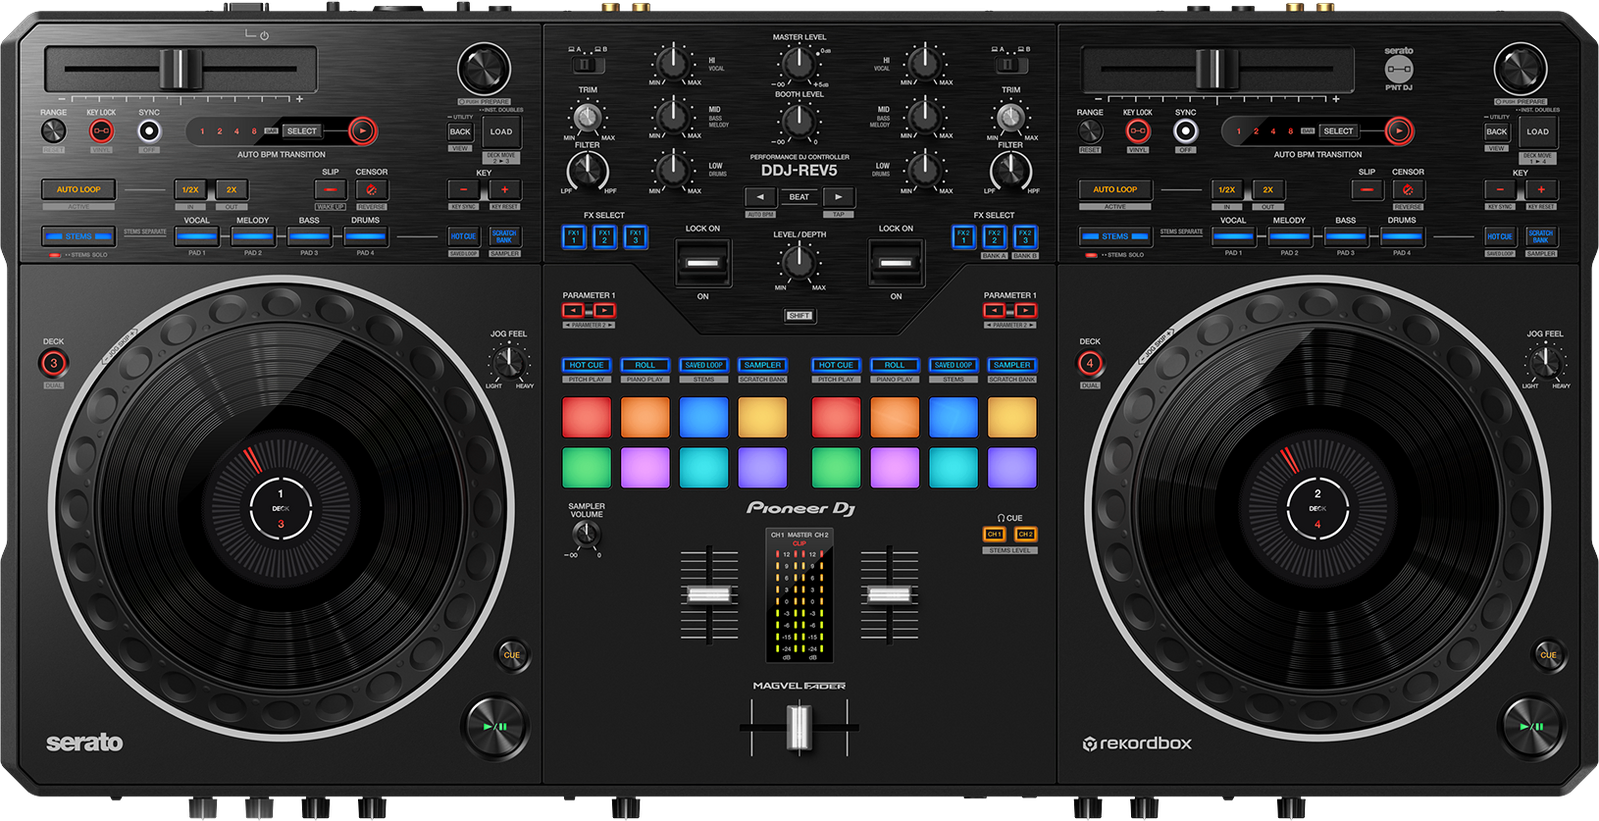Activate Auto Loop on the left deck
Image resolution: width=1599 pixels, height=821 pixels.
tap(78, 189)
